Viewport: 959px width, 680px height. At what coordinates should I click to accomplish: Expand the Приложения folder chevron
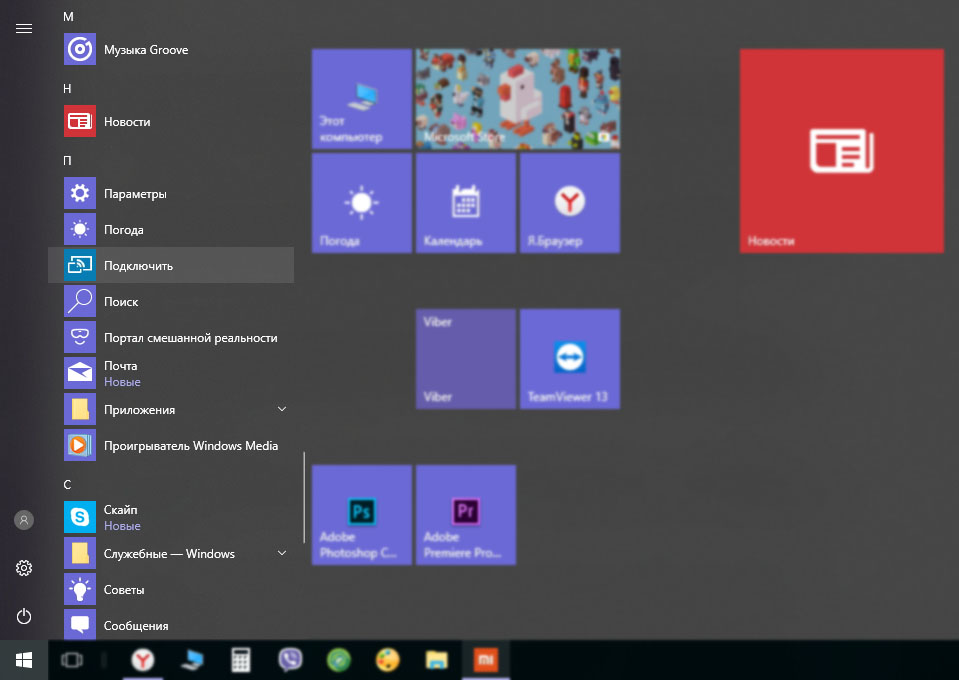pyautogui.click(x=282, y=410)
